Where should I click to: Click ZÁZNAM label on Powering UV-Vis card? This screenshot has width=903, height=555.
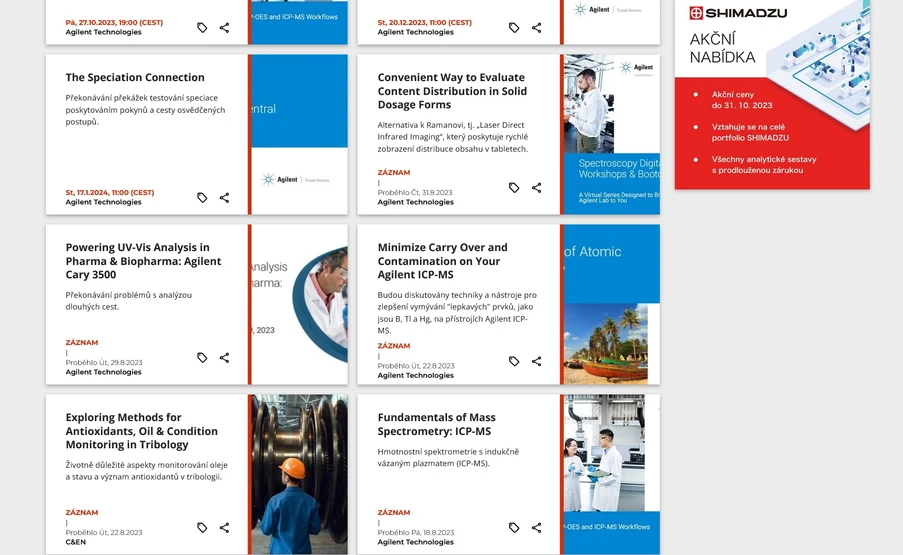pos(82,342)
